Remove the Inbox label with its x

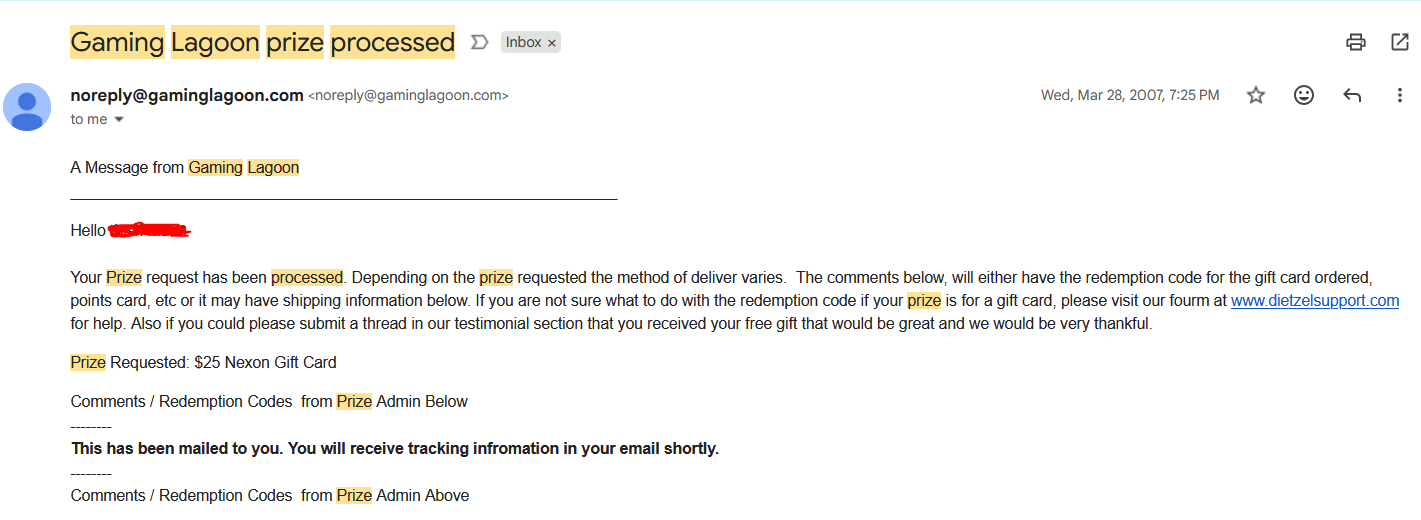552,43
